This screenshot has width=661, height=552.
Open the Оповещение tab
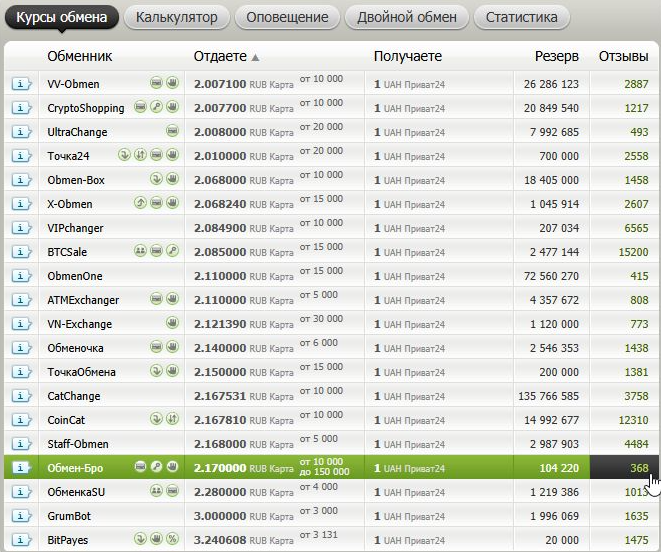[287, 17]
